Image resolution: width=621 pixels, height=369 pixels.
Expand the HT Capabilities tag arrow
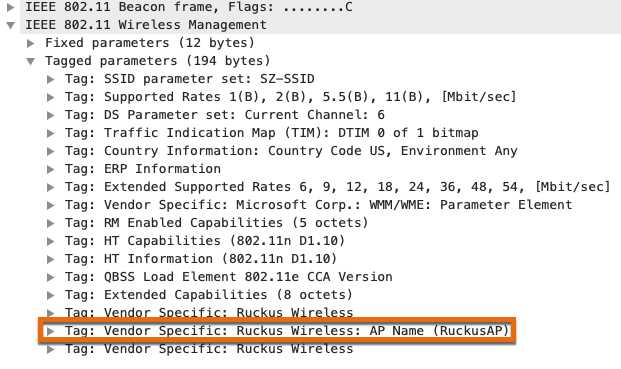click(x=50, y=241)
